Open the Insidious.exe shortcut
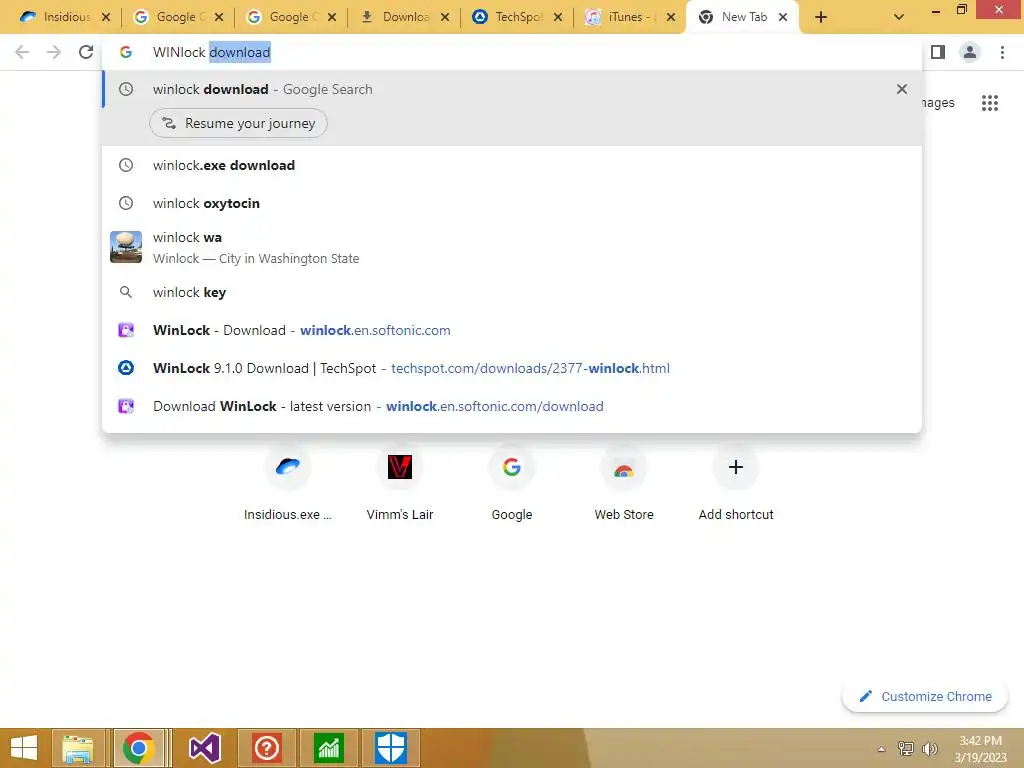The image size is (1024, 768). (287, 483)
